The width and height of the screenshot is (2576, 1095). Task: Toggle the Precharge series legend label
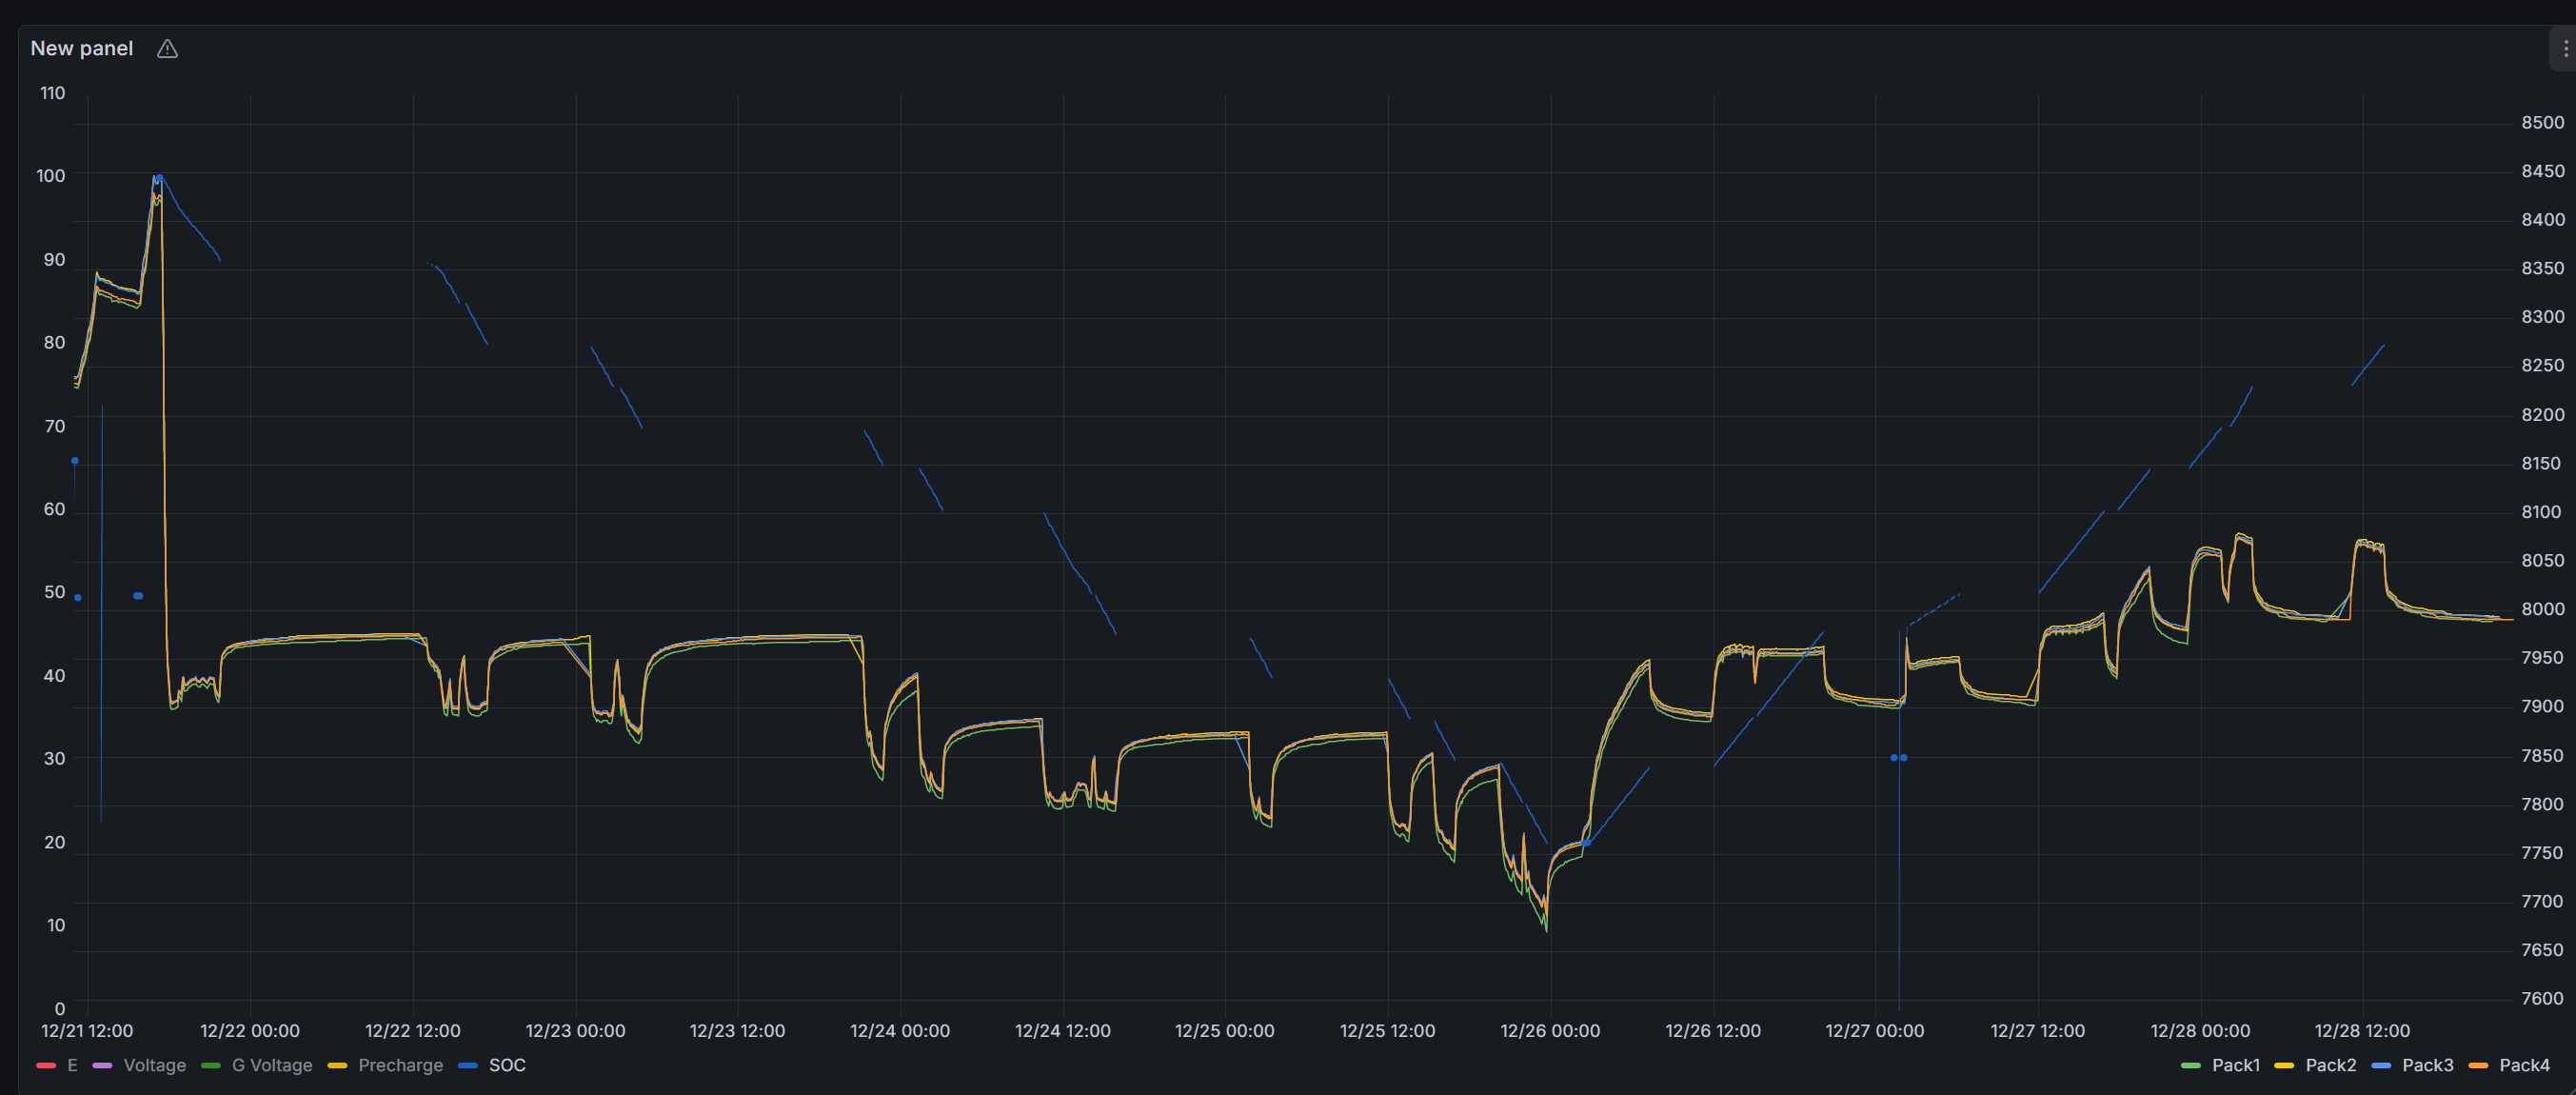coord(400,1065)
